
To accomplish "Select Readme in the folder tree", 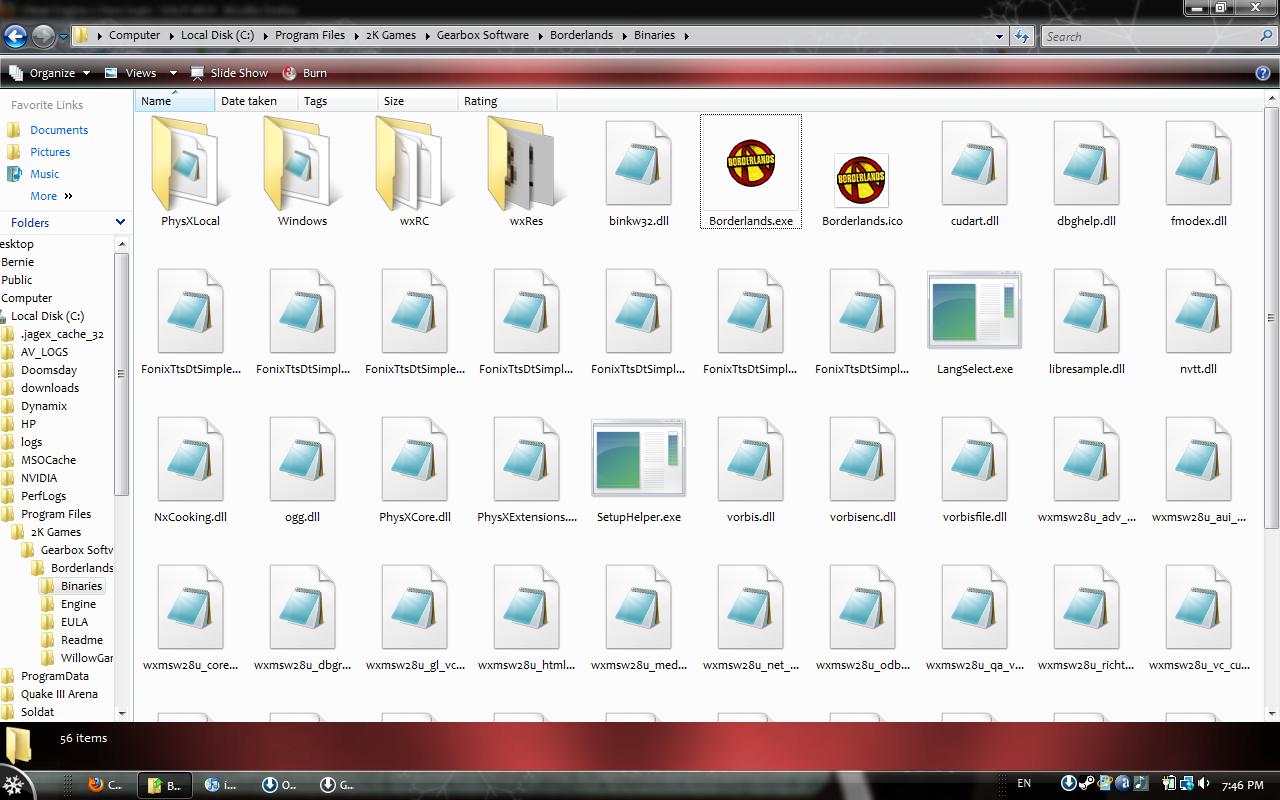I will click(82, 640).
